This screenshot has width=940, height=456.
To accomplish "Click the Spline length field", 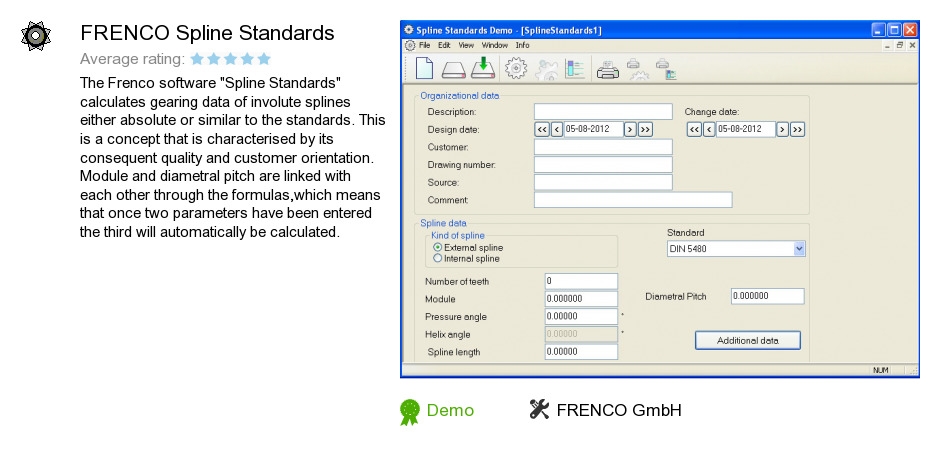I will pyautogui.click(x=581, y=352).
